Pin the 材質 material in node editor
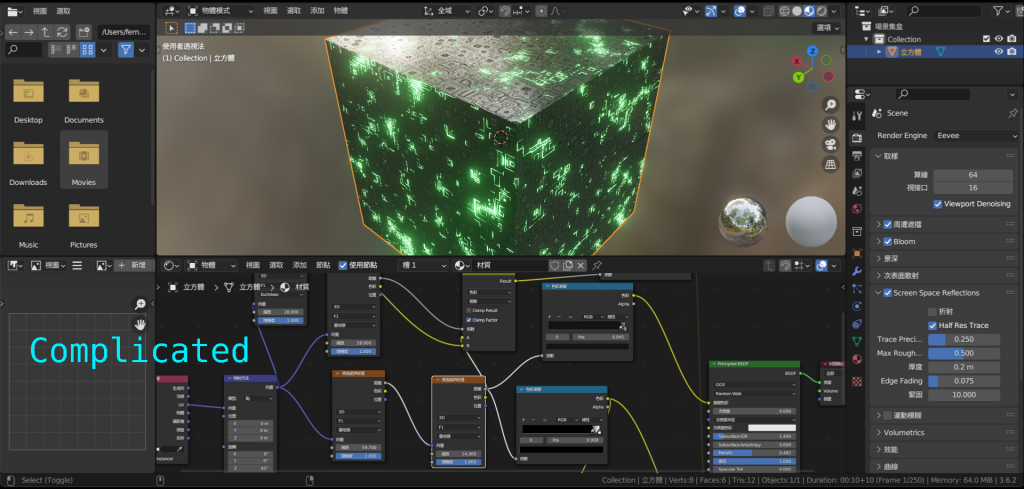Viewport: 1024px width, 489px height. (597, 265)
